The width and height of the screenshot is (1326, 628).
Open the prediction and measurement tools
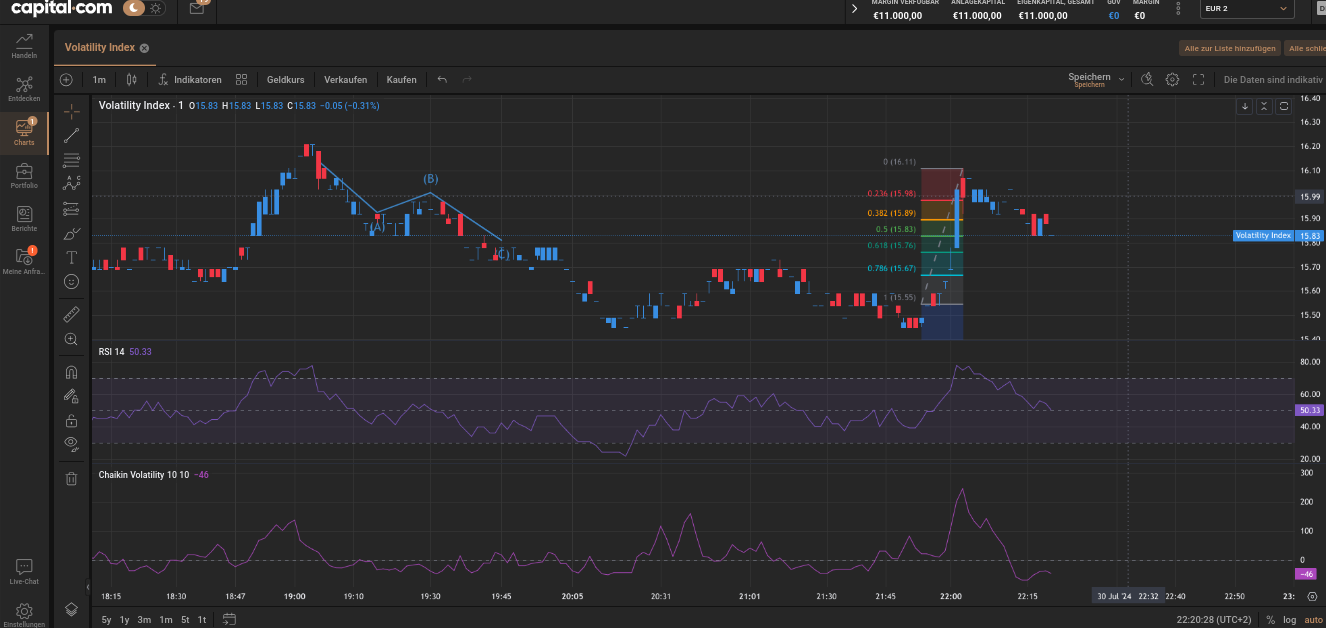coord(71,209)
